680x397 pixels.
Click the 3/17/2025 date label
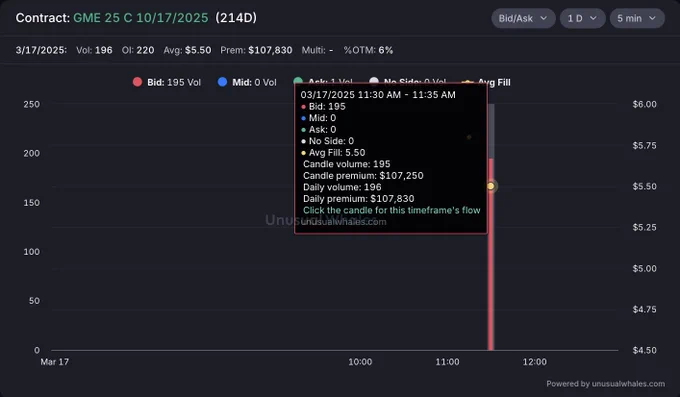[41, 50]
